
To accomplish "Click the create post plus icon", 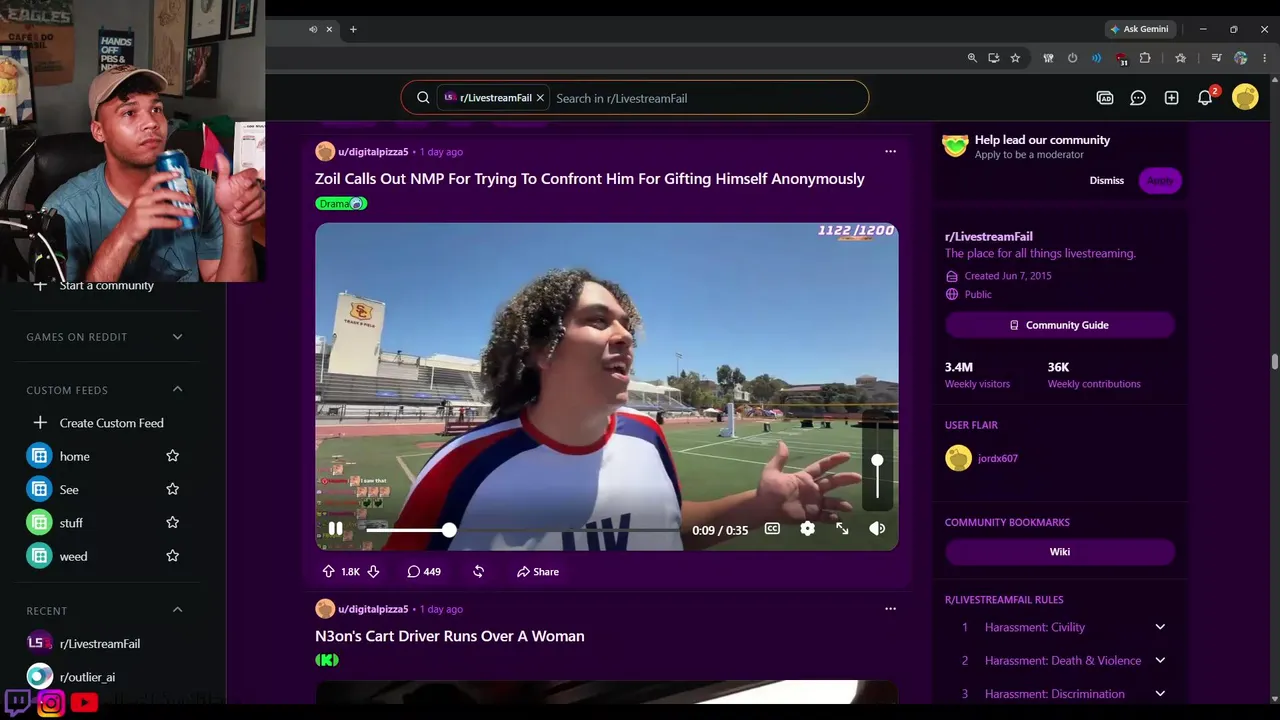I will 1171,98.
